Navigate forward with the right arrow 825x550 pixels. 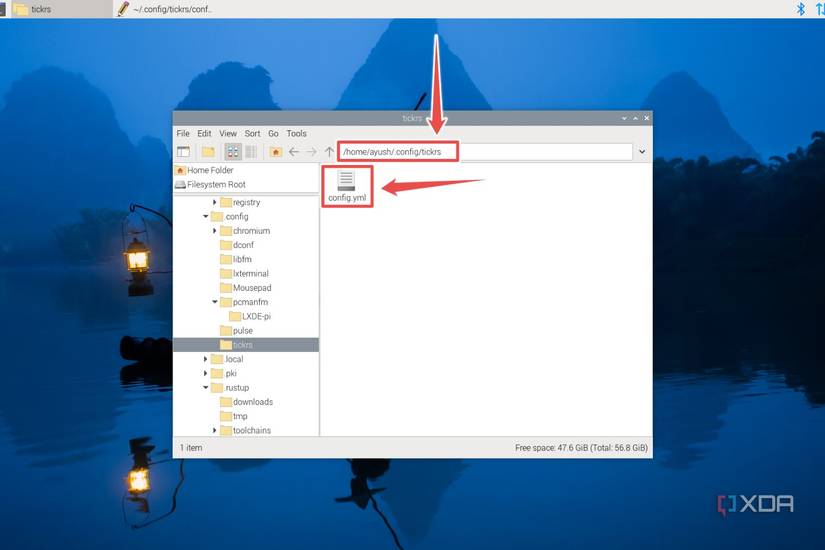coord(311,152)
